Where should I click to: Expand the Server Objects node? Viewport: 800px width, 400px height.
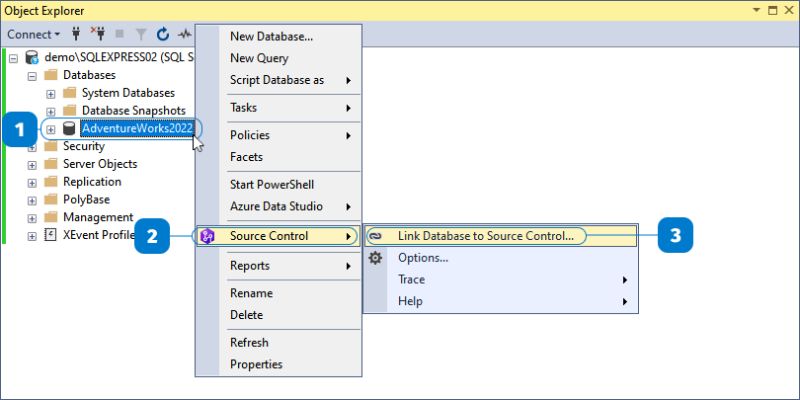click(x=32, y=165)
